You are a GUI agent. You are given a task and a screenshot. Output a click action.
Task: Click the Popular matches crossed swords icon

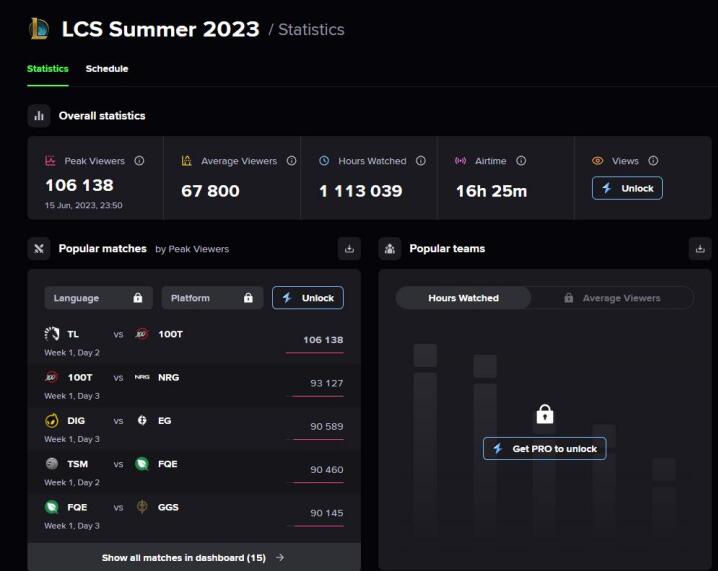tap(39, 249)
